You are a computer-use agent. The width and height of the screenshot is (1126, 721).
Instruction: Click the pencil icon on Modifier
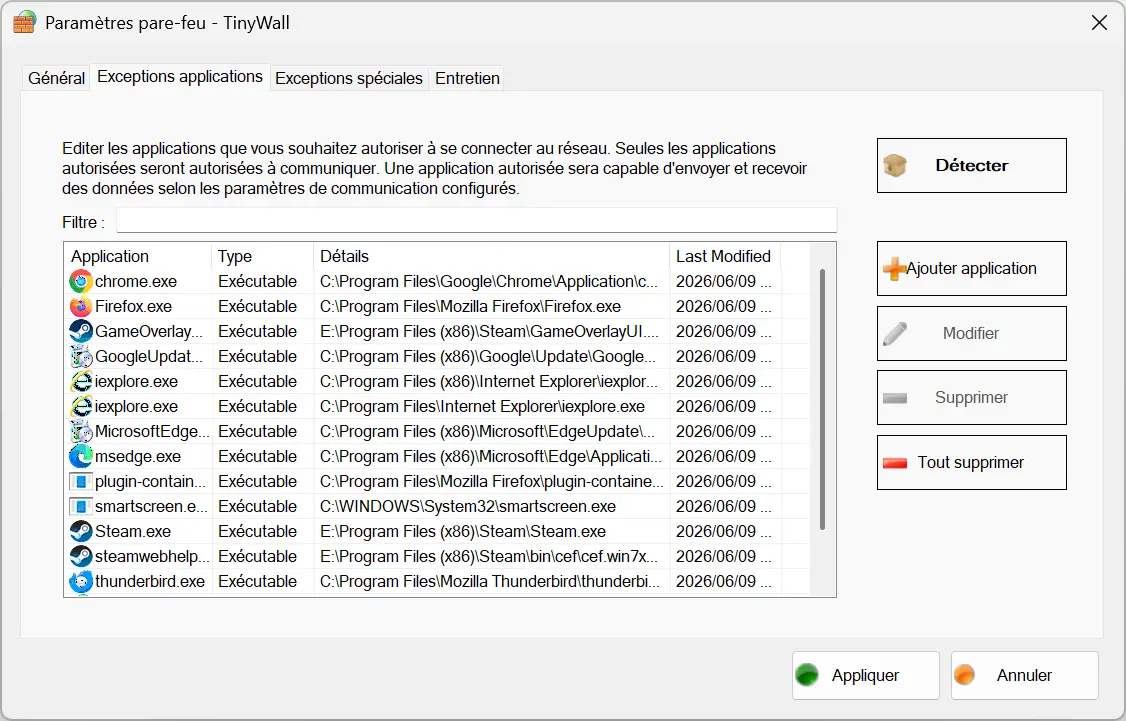click(895, 333)
